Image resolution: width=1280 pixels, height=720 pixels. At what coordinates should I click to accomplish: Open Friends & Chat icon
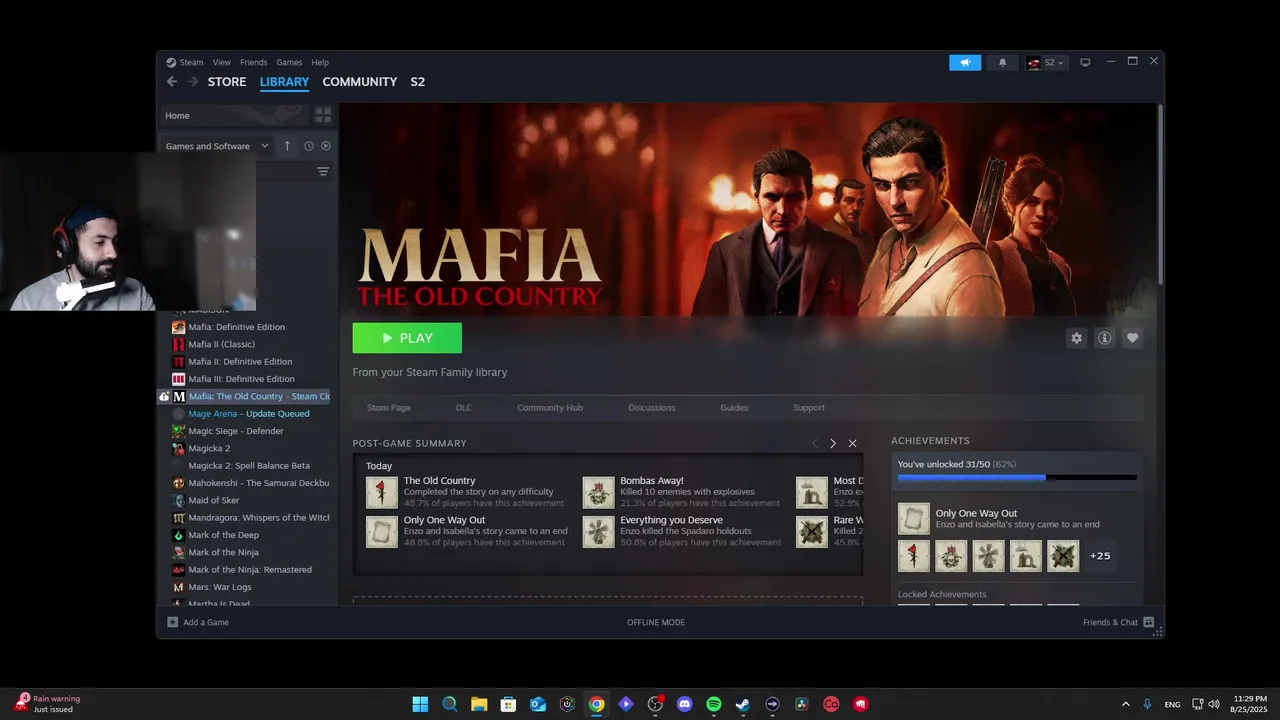pos(1148,622)
